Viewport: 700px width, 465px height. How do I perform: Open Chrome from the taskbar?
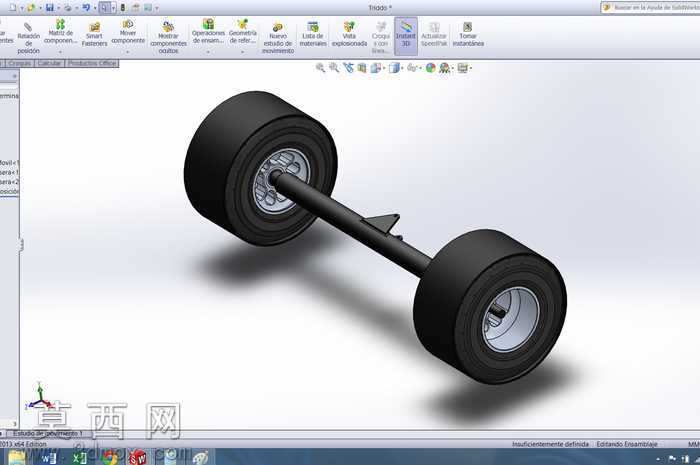tap(109, 458)
